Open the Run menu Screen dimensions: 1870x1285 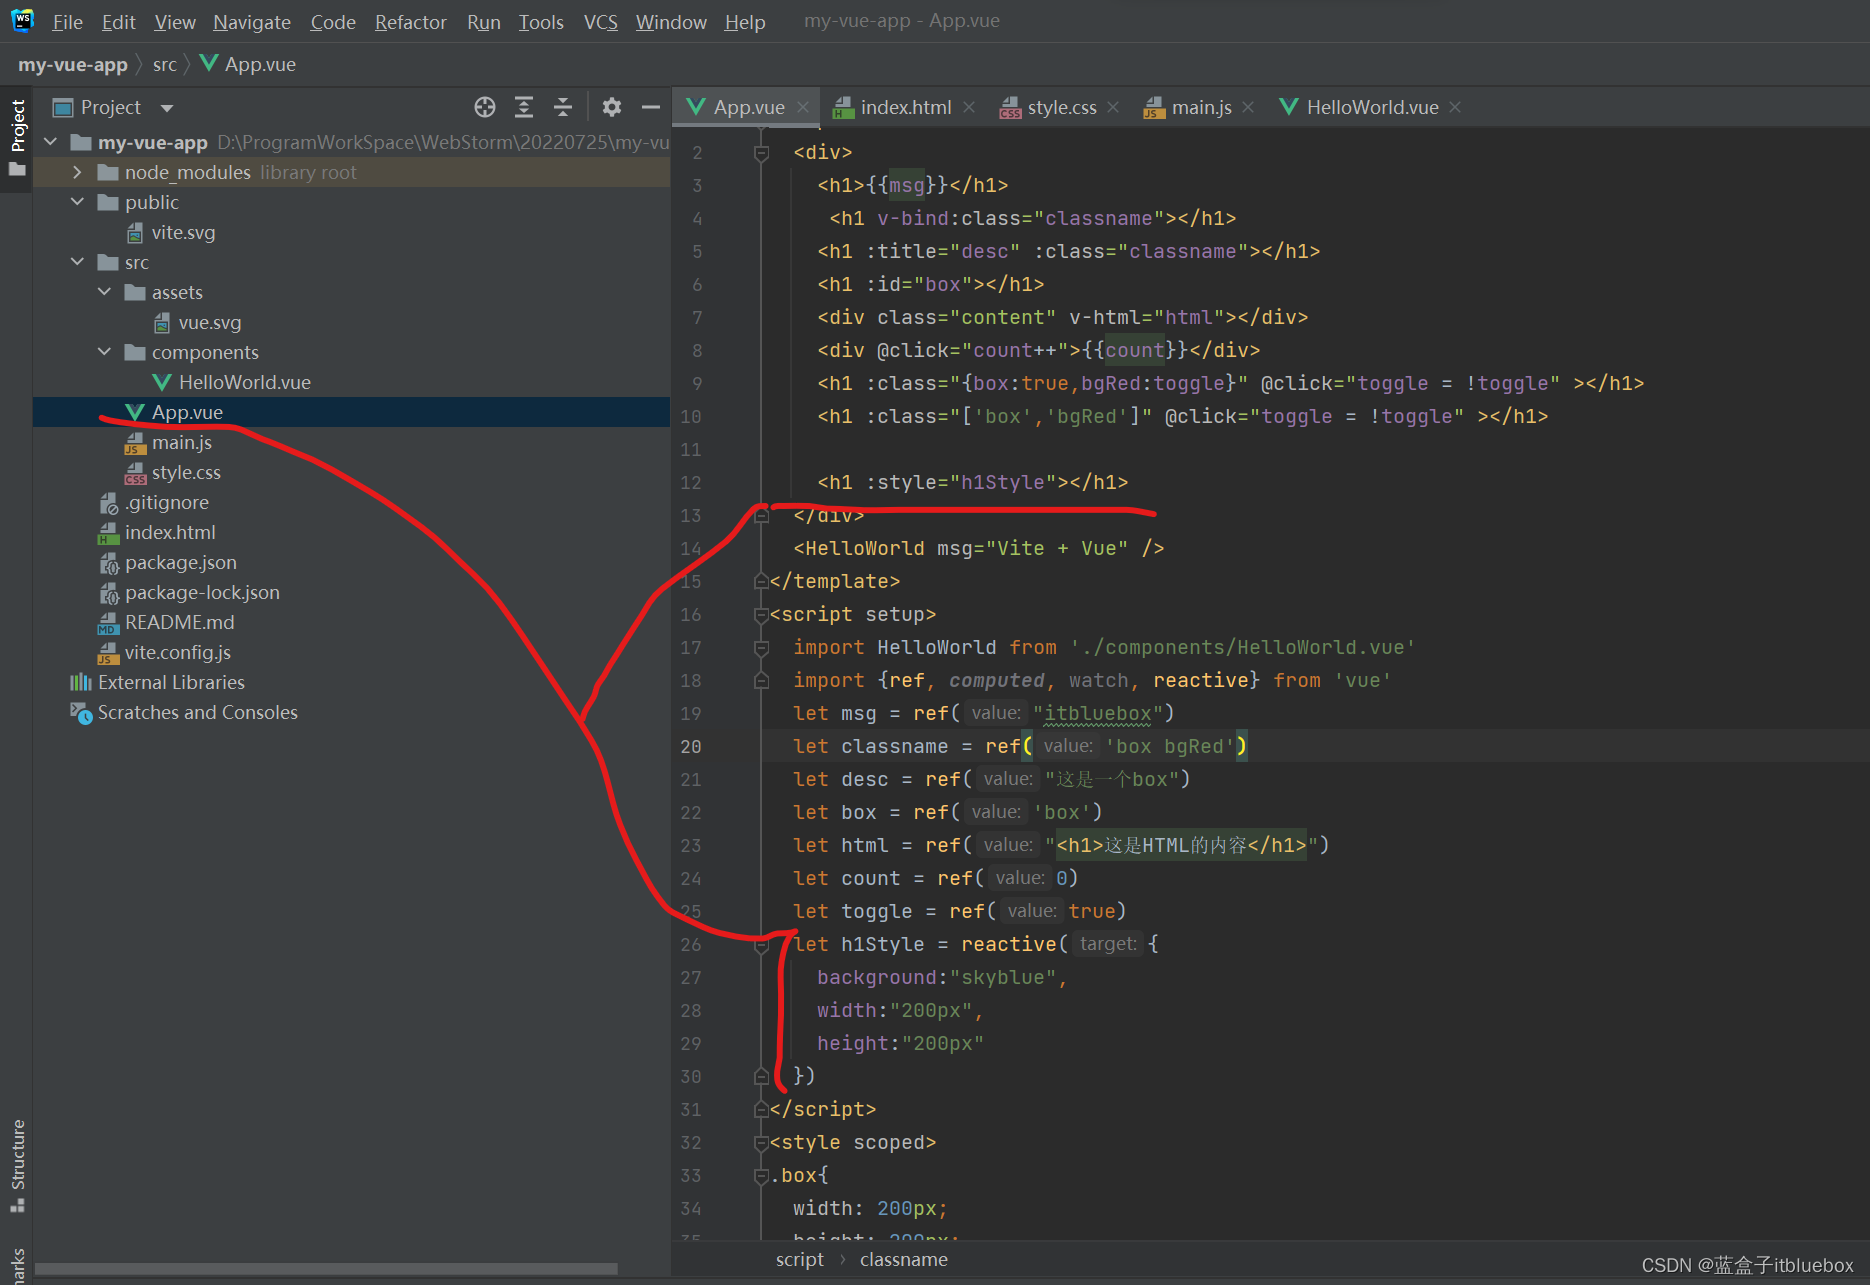484,22
